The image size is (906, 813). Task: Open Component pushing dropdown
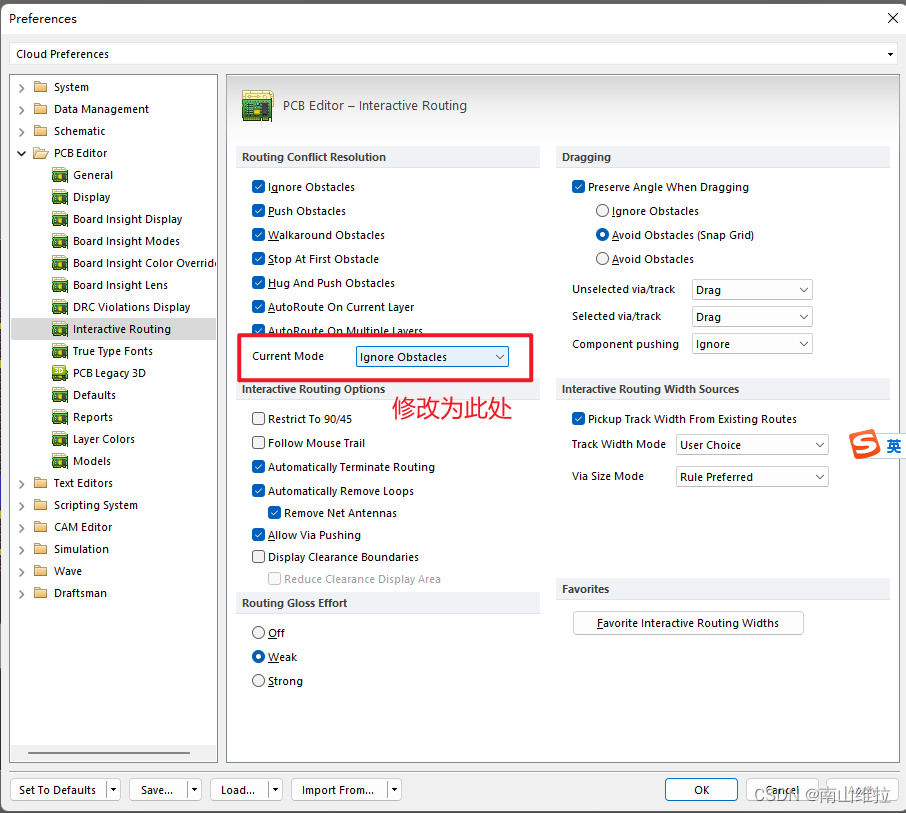(x=752, y=344)
